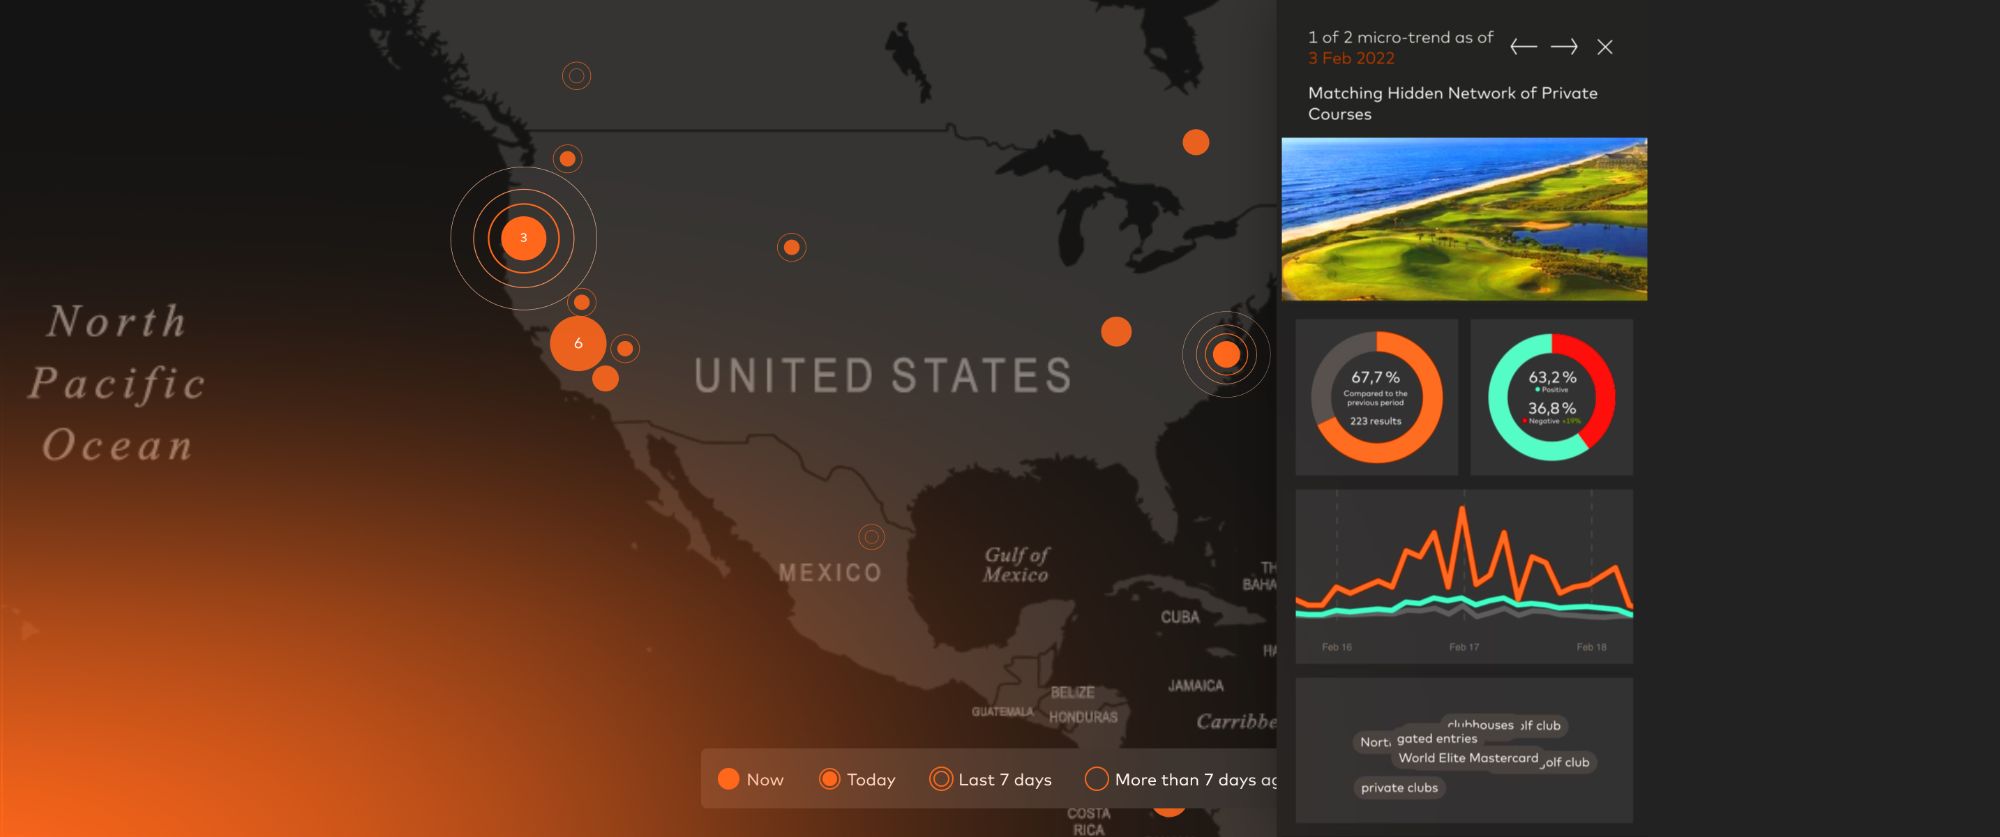Toggle the Last 7 days filter

[990, 779]
